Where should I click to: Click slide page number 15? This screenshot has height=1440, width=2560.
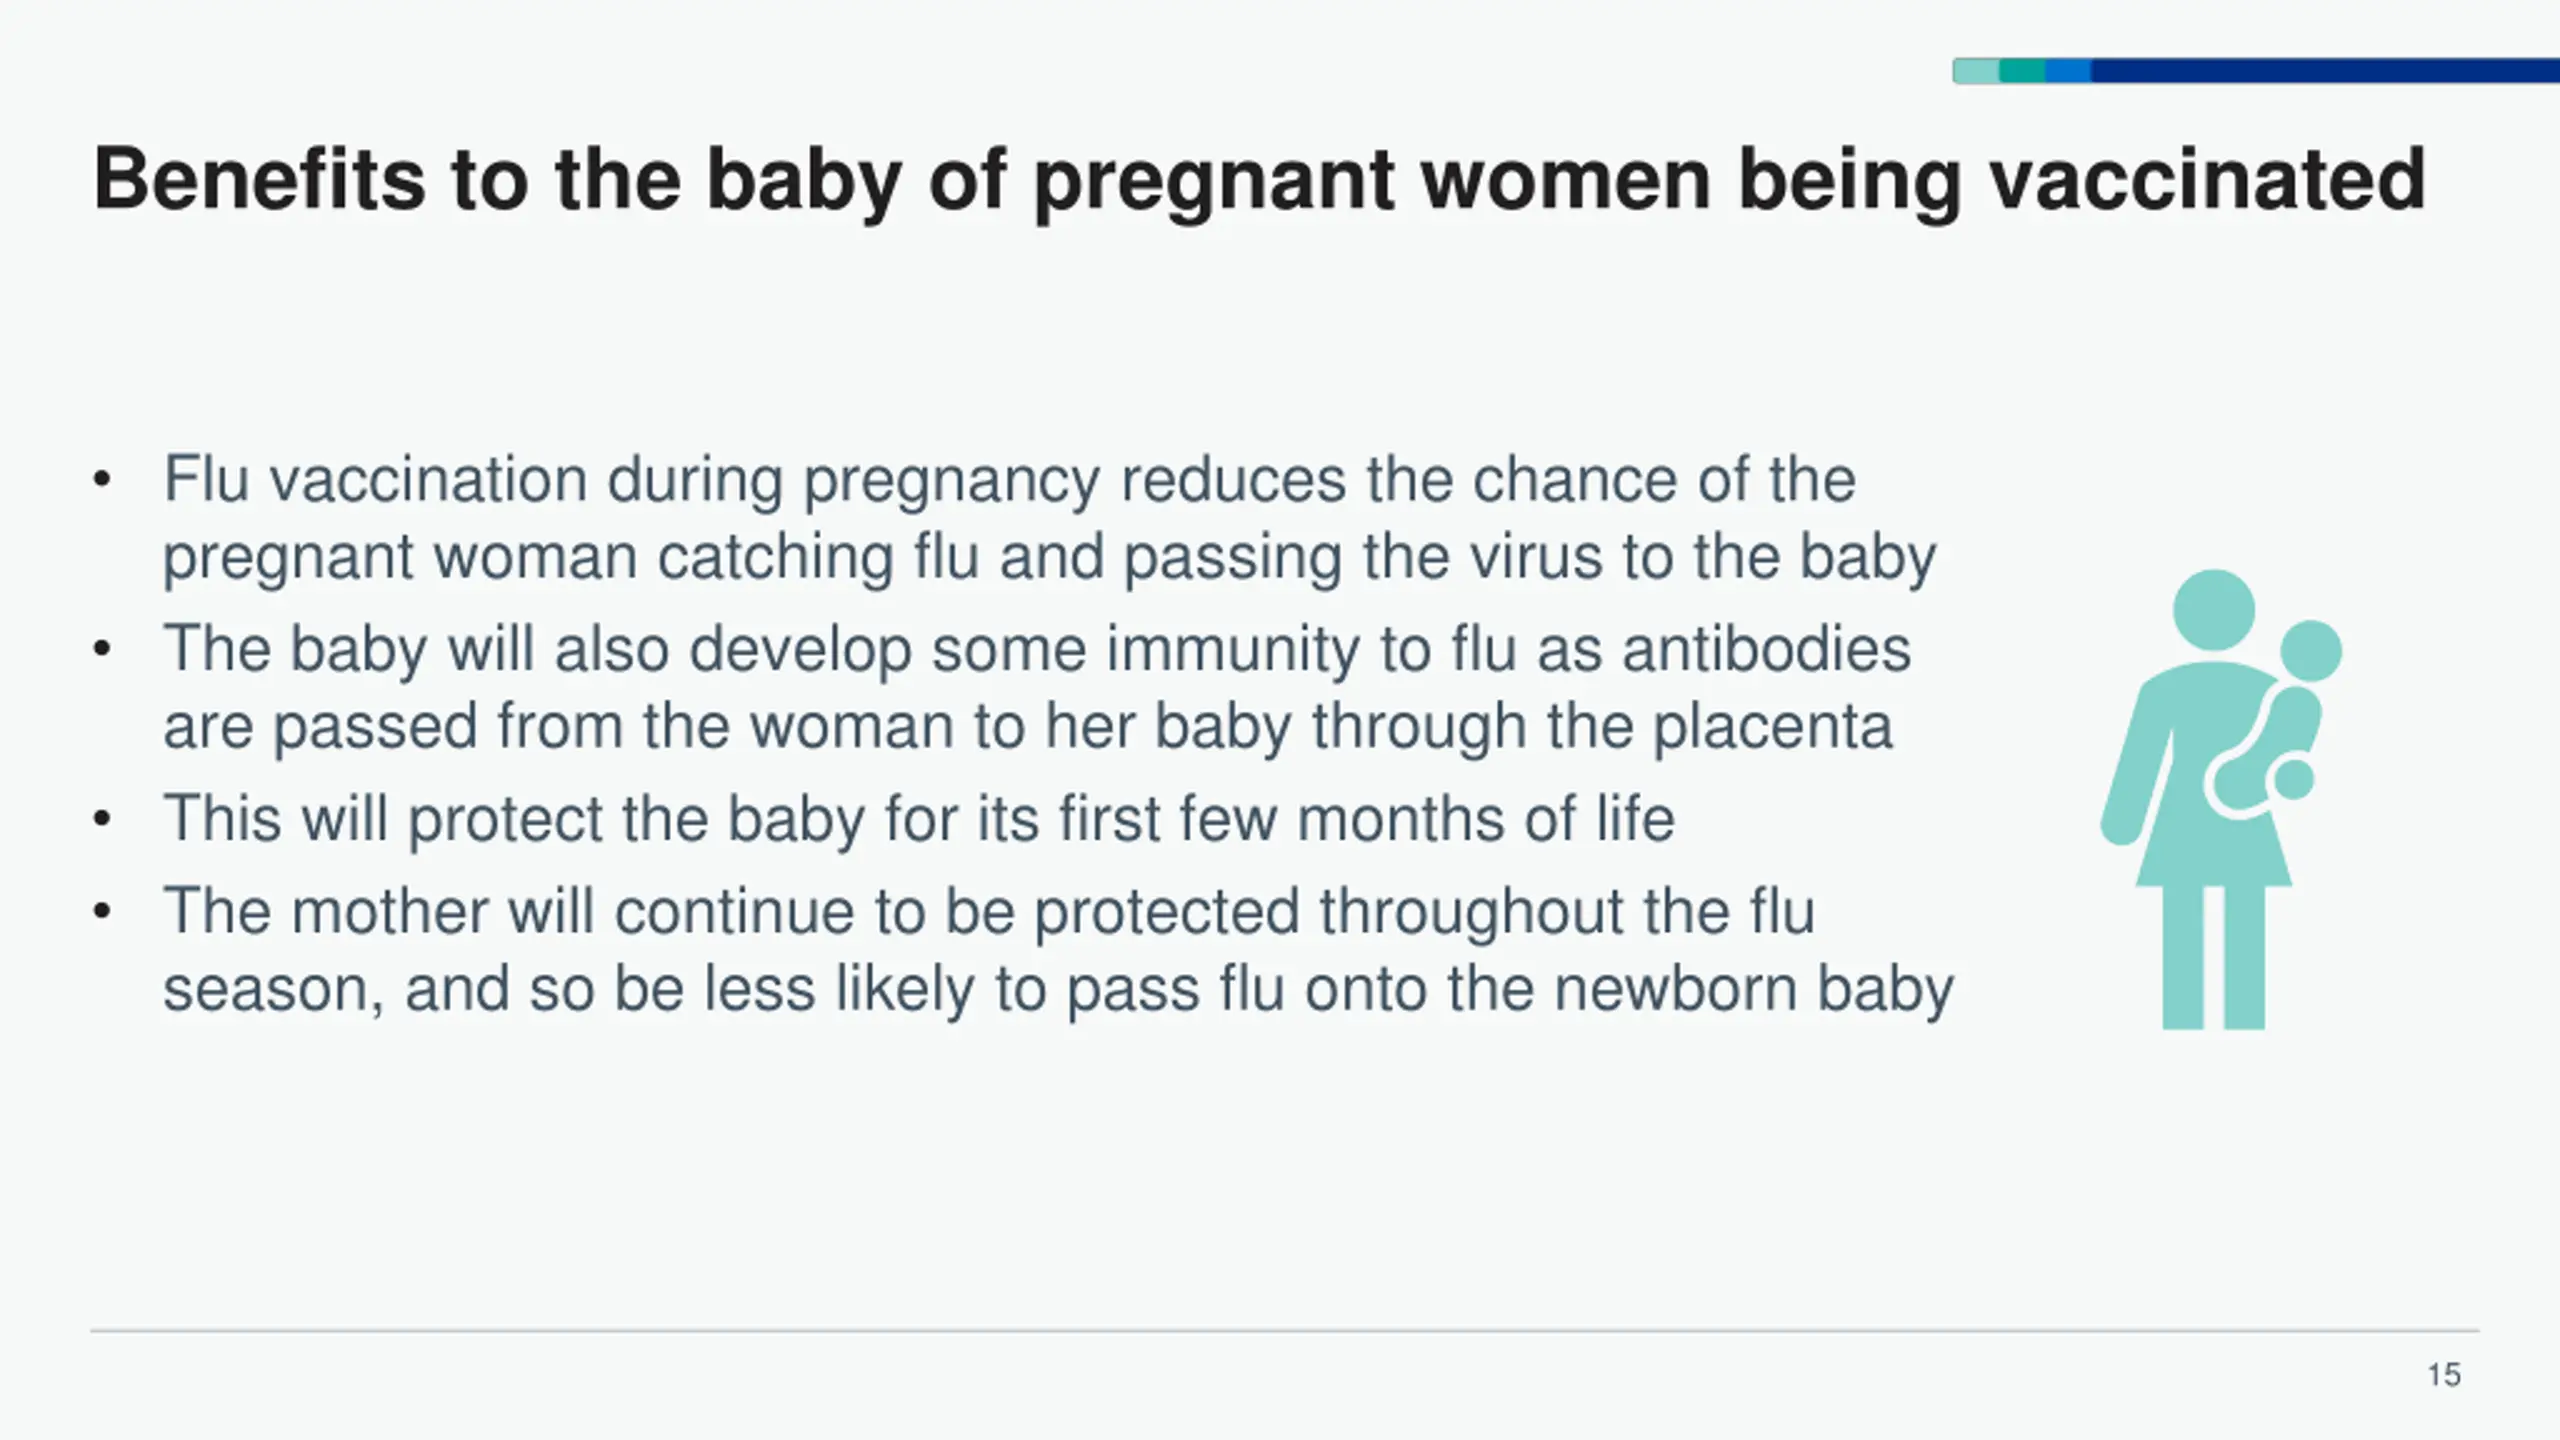point(2444,1375)
